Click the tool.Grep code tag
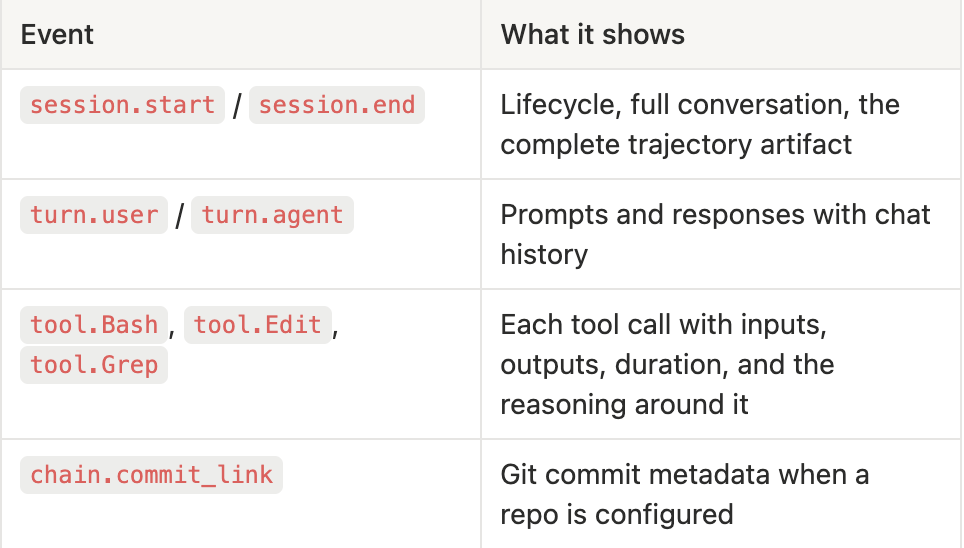Image resolution: width=964 pixels, height=548 pixels. (x=94, y=365)
